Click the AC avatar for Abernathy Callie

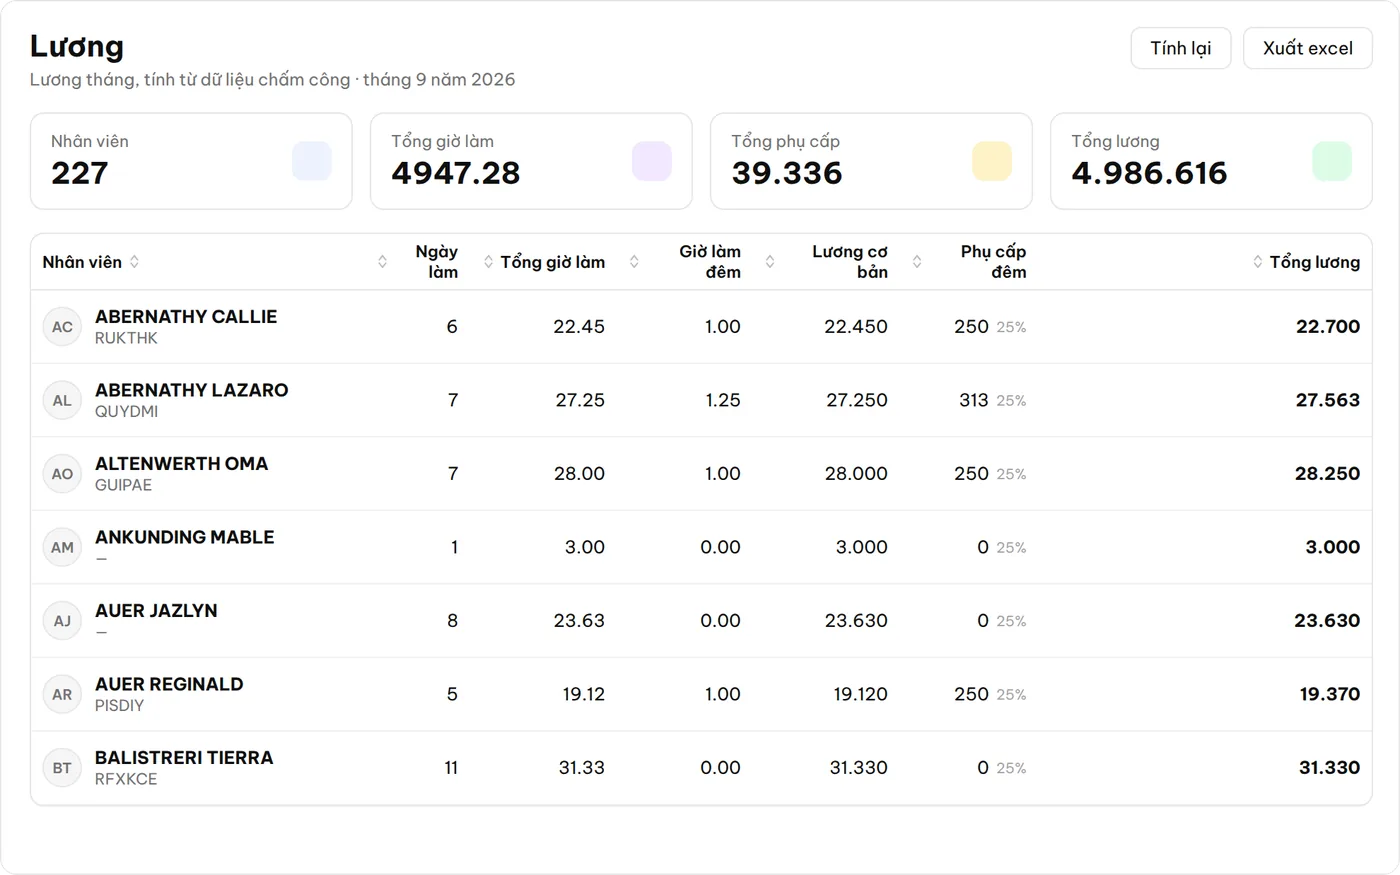click(62, 327)
